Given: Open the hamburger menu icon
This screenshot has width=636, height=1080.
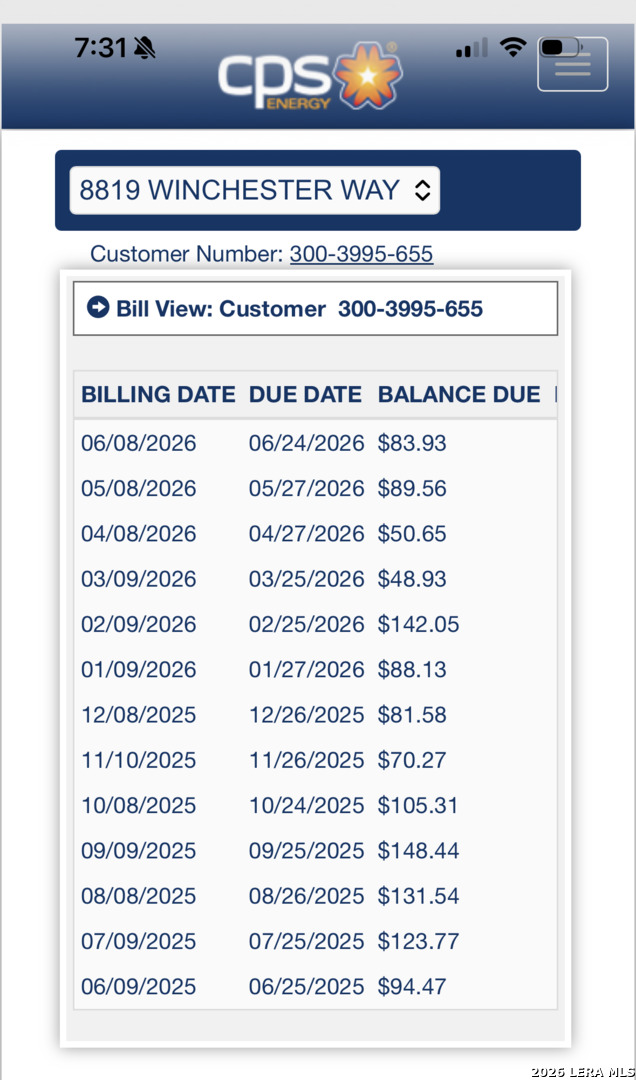Looking at the screenshot, I should click(573, 64).
